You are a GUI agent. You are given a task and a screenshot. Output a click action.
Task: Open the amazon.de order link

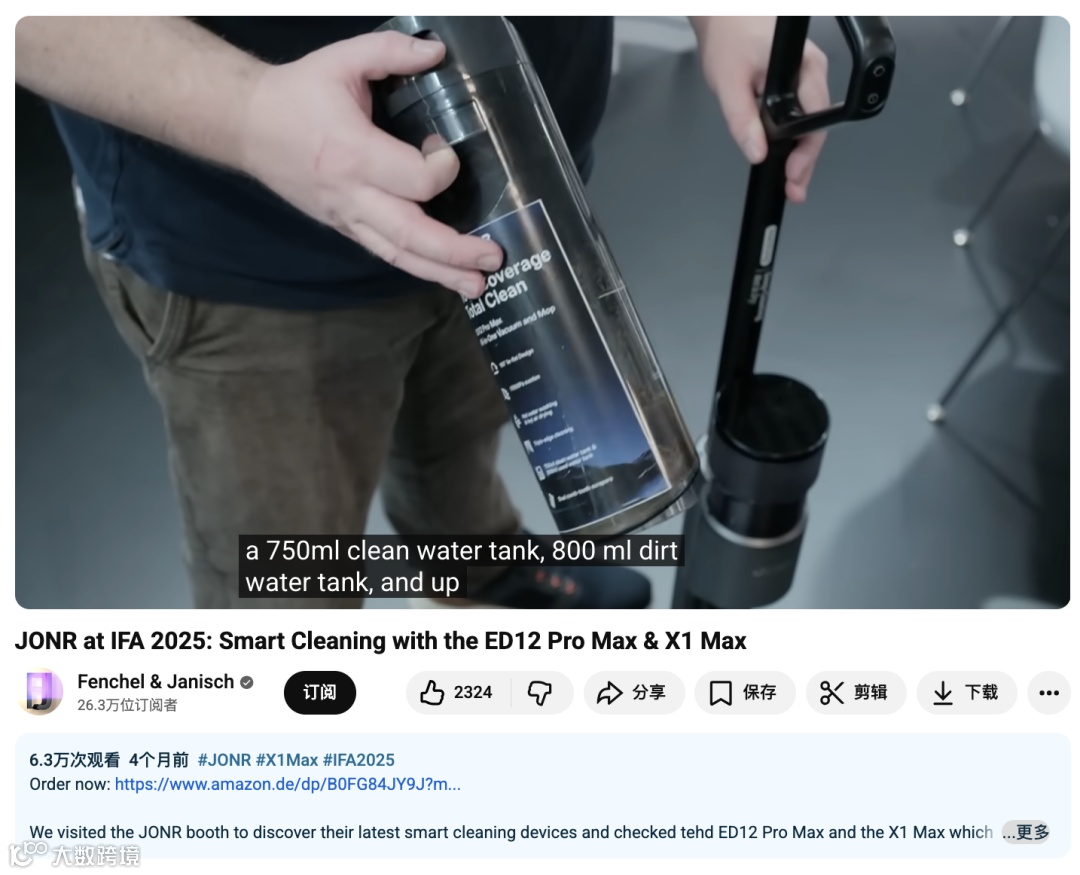pyautogui.click(x=287, y=784)
